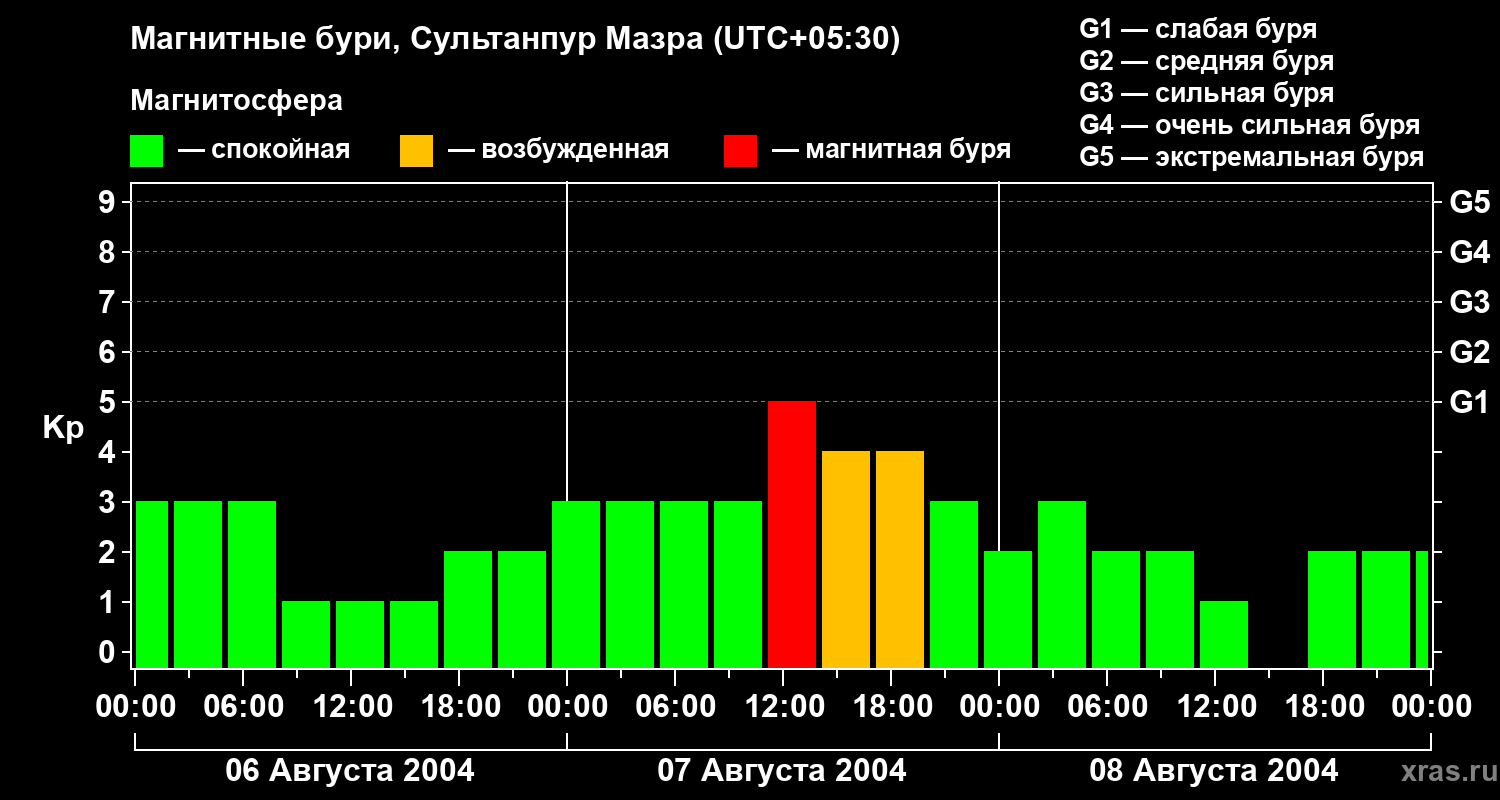Click the green bar above 12:00 on 08 Августа
Image resolution: width=1500 pixels, height=800 pixels.
(1224, 634)
